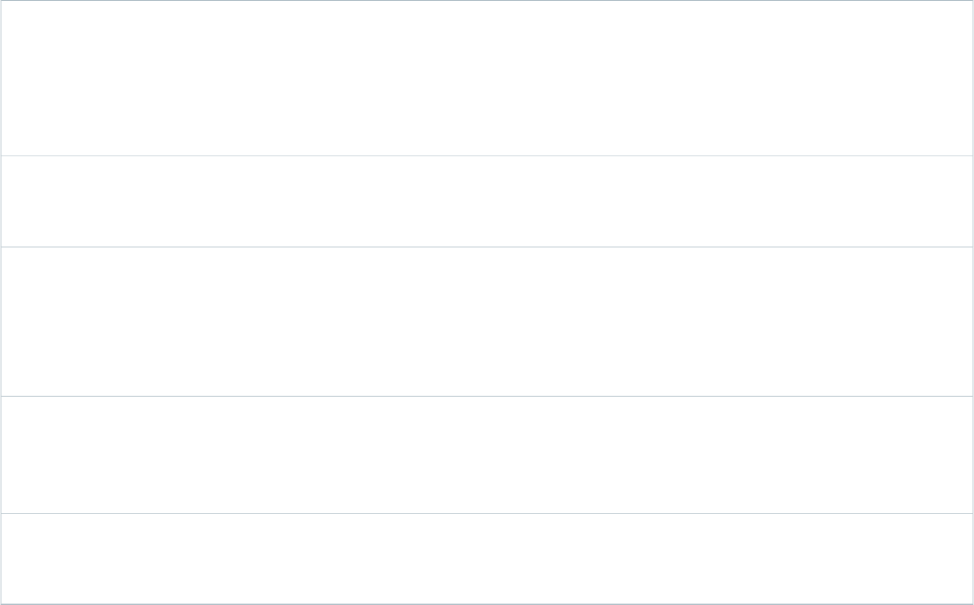Click the bottom empty row
This screenshot has width=974, height=605.
click(x=487, y=558)
